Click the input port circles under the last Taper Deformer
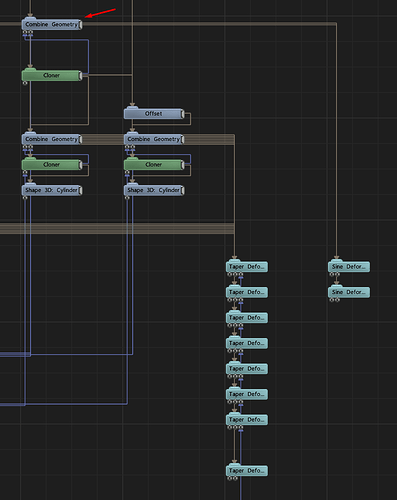This screenshot has width=397, height=500. (233, 478)
